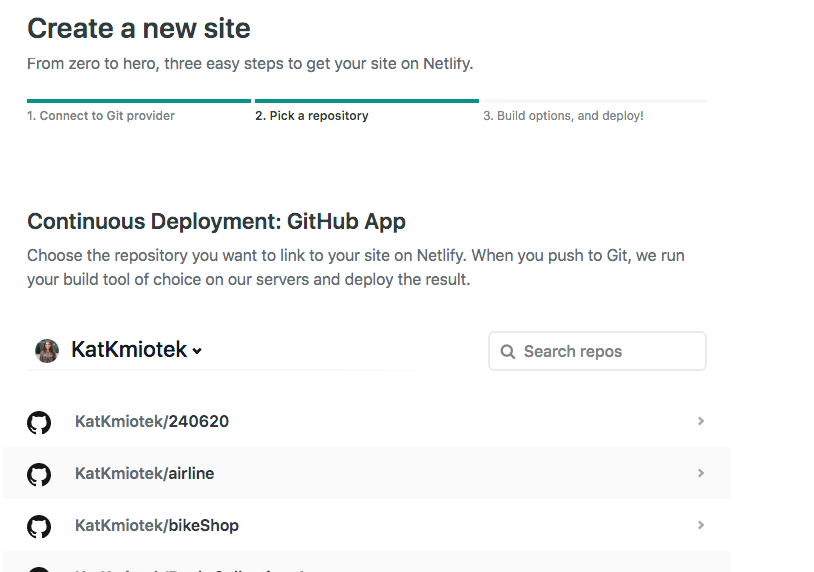Choose the KatKmiotek/airline repository

367,473
